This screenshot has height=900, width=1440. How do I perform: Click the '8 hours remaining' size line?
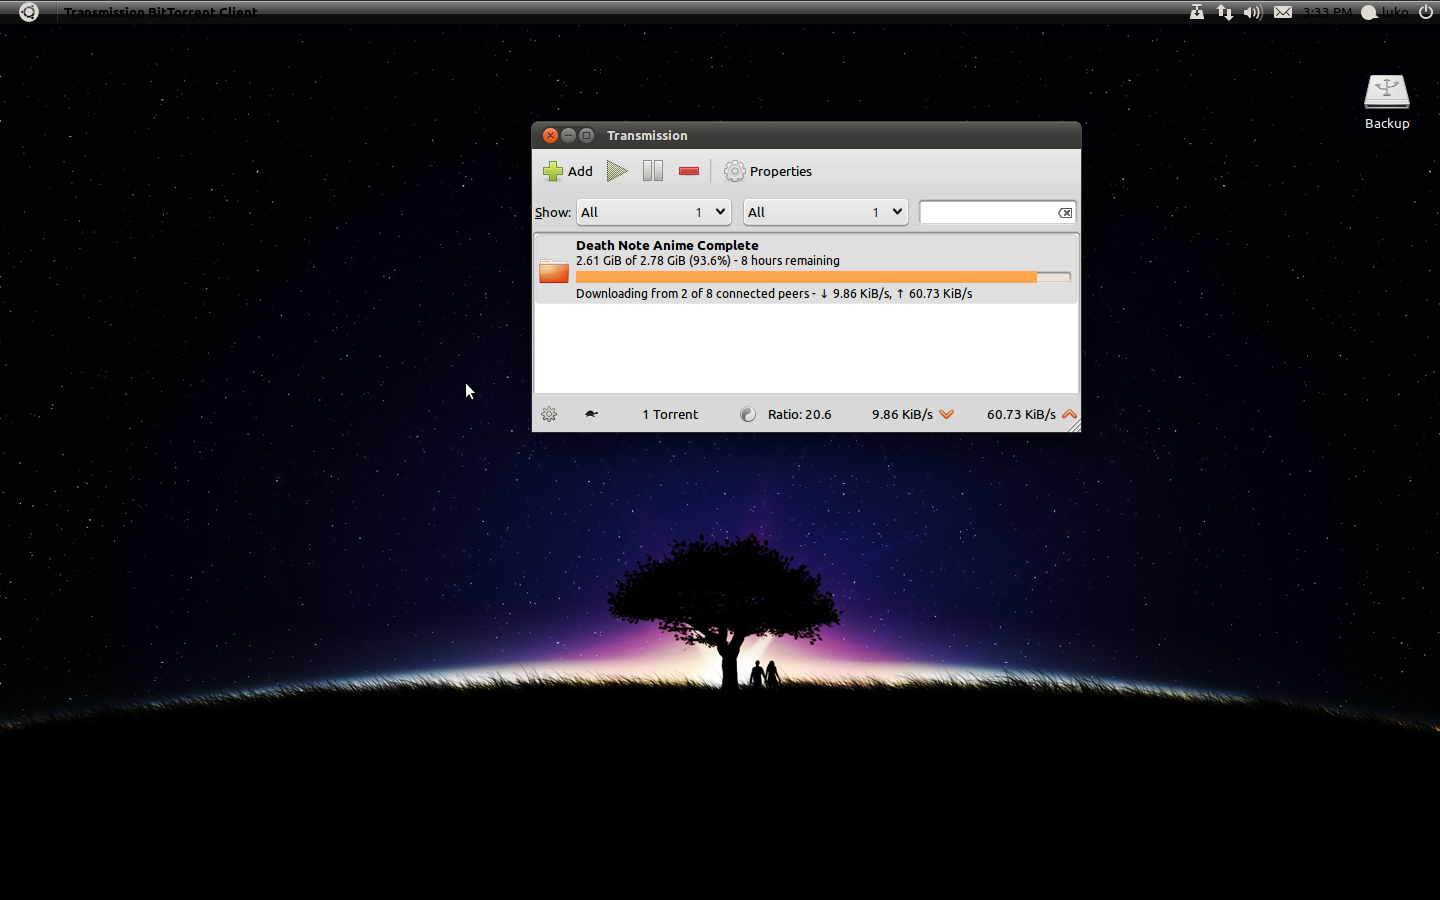click(708, 261)
